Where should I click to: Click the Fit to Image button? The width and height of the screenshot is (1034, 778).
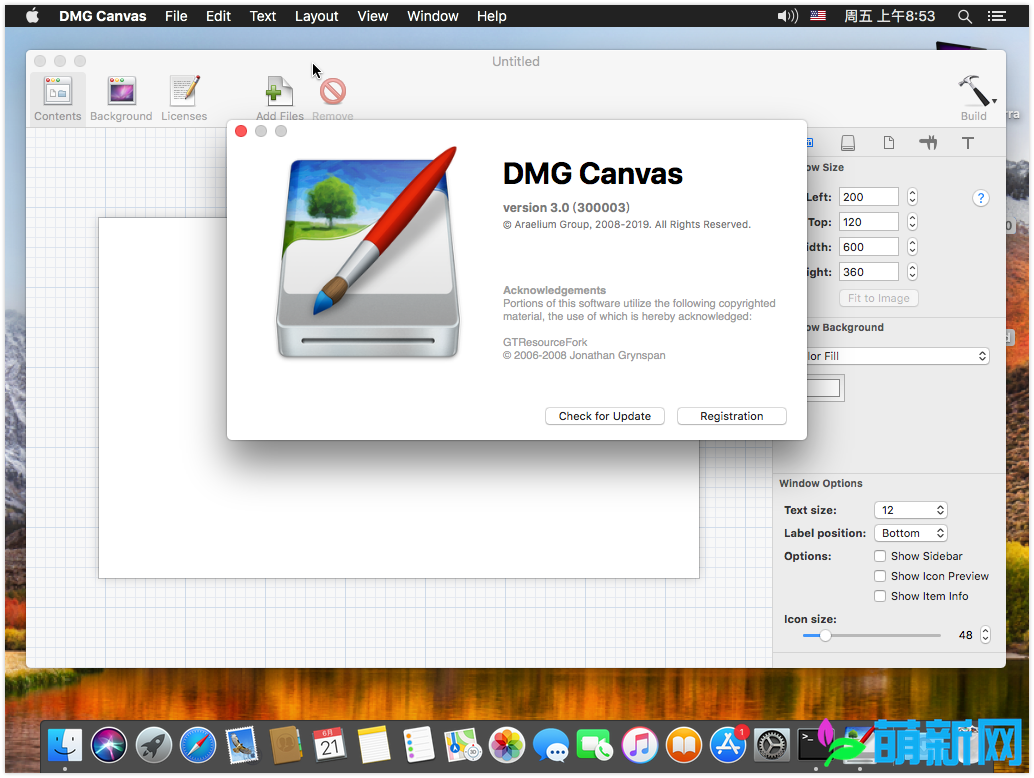point(878,298)
